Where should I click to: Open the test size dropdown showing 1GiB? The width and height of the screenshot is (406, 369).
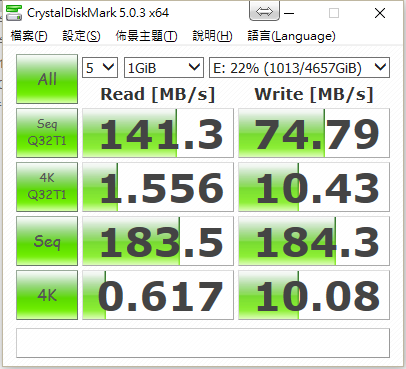coord(164,68)
